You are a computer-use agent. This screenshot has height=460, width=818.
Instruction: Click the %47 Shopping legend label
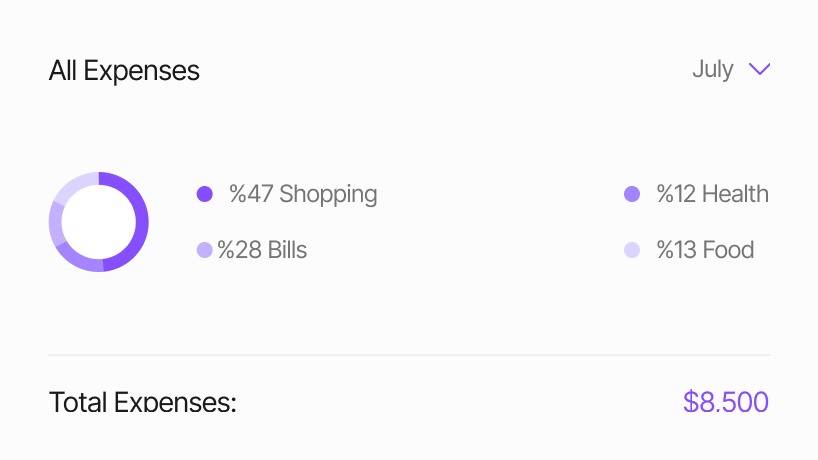pos(303,194)
